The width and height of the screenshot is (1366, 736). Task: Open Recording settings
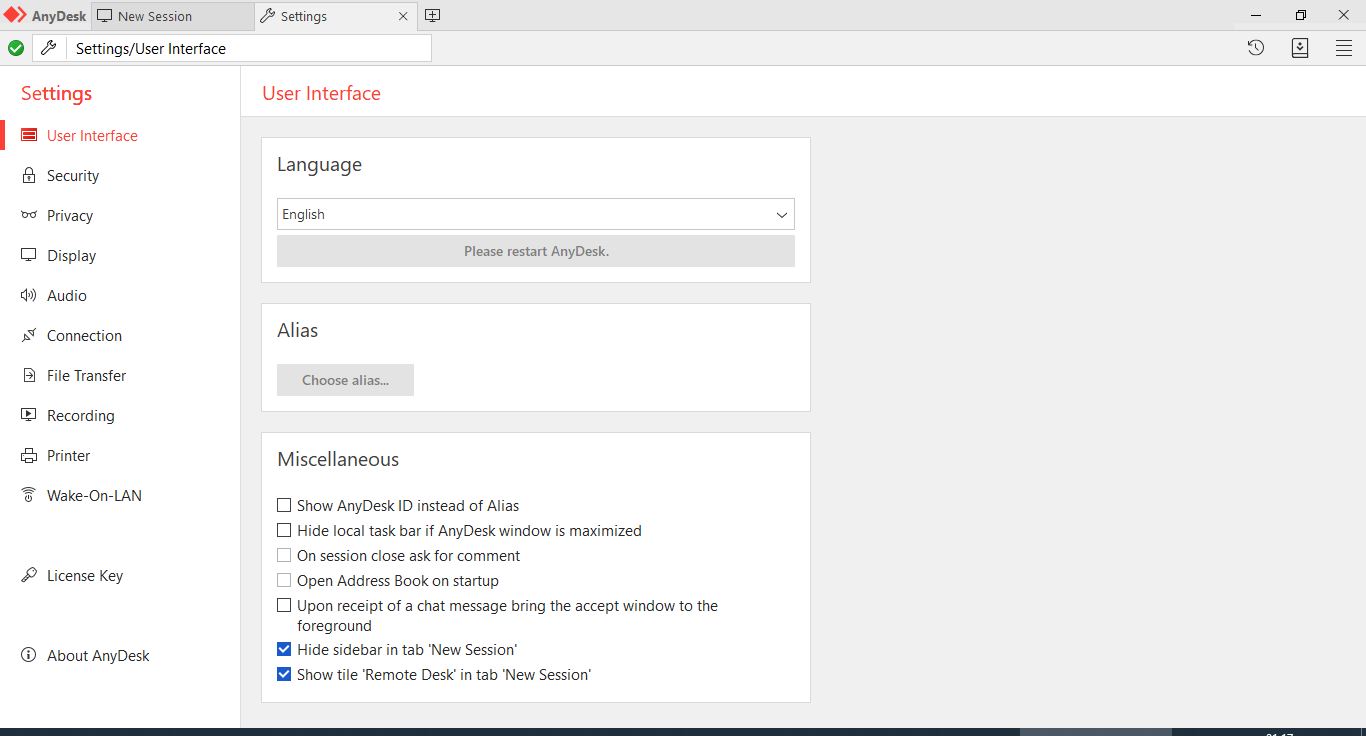(81, 416)
